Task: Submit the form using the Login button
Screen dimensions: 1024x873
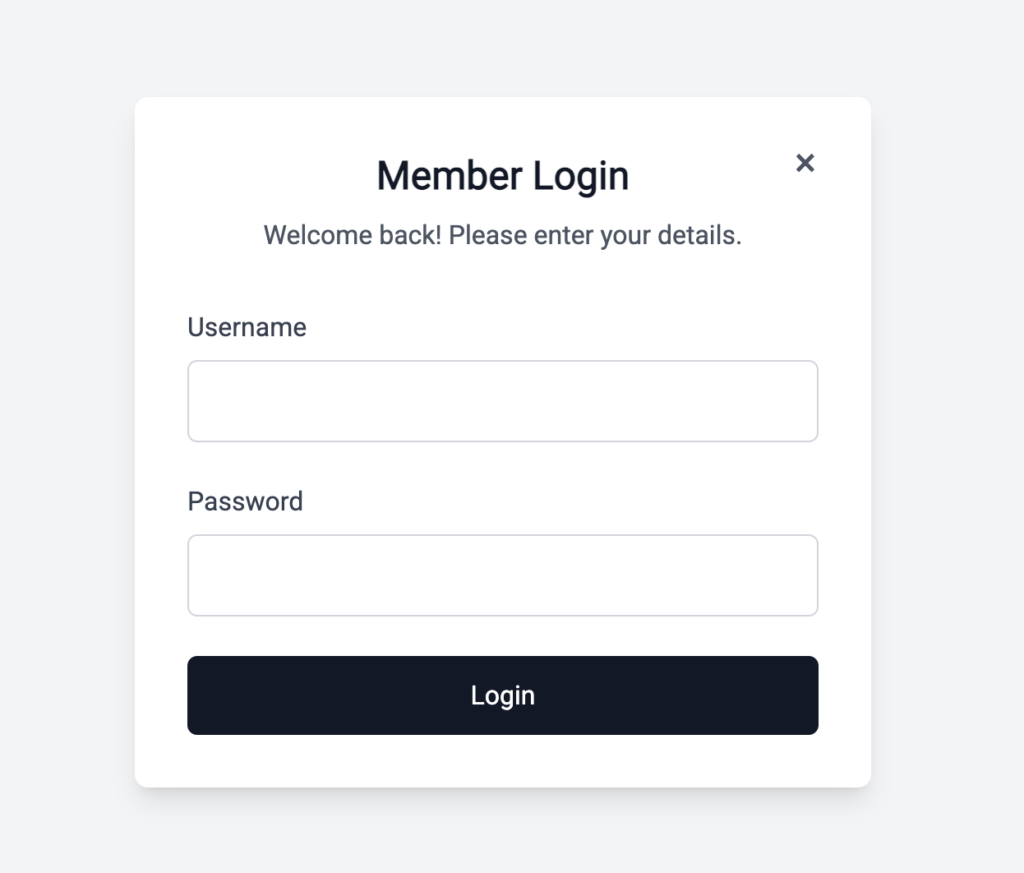Action: pyautogui.click(x=502, y=695)
